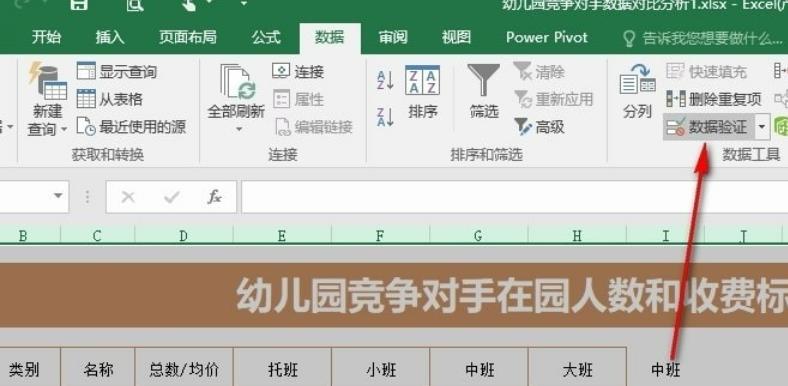Screen dimensions: 788x386
Task: Open the 新建查询 new query menu
Action: coord(48,100)
